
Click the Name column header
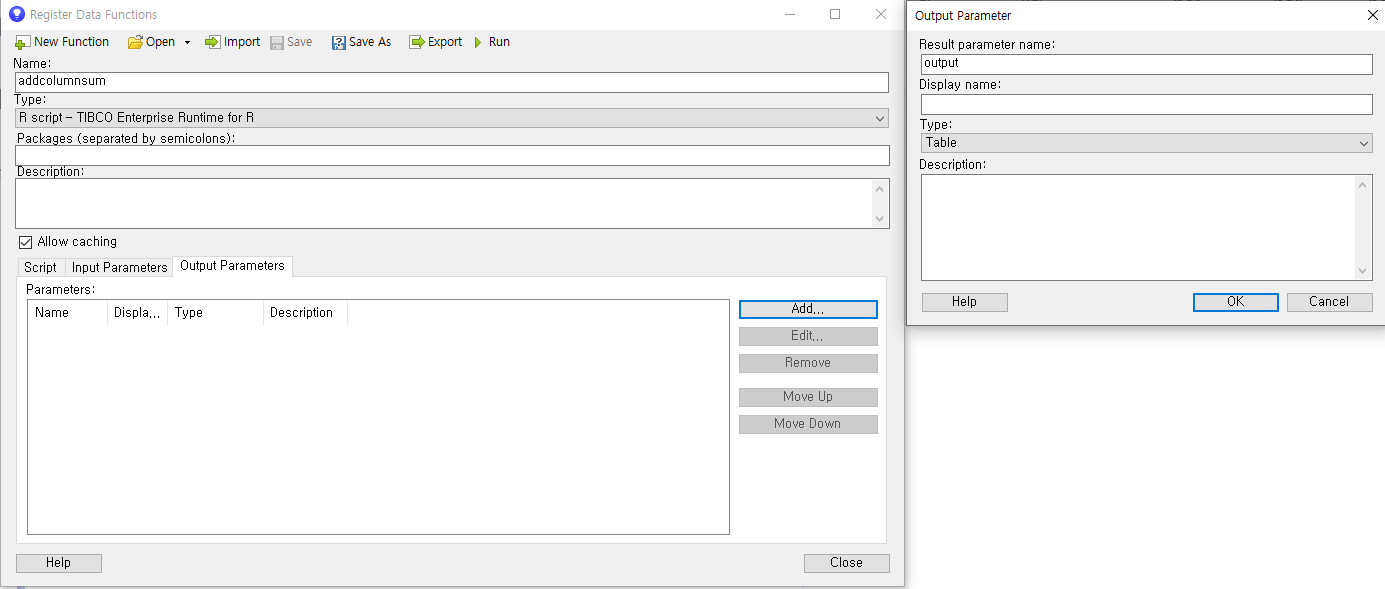click(67, 313)
